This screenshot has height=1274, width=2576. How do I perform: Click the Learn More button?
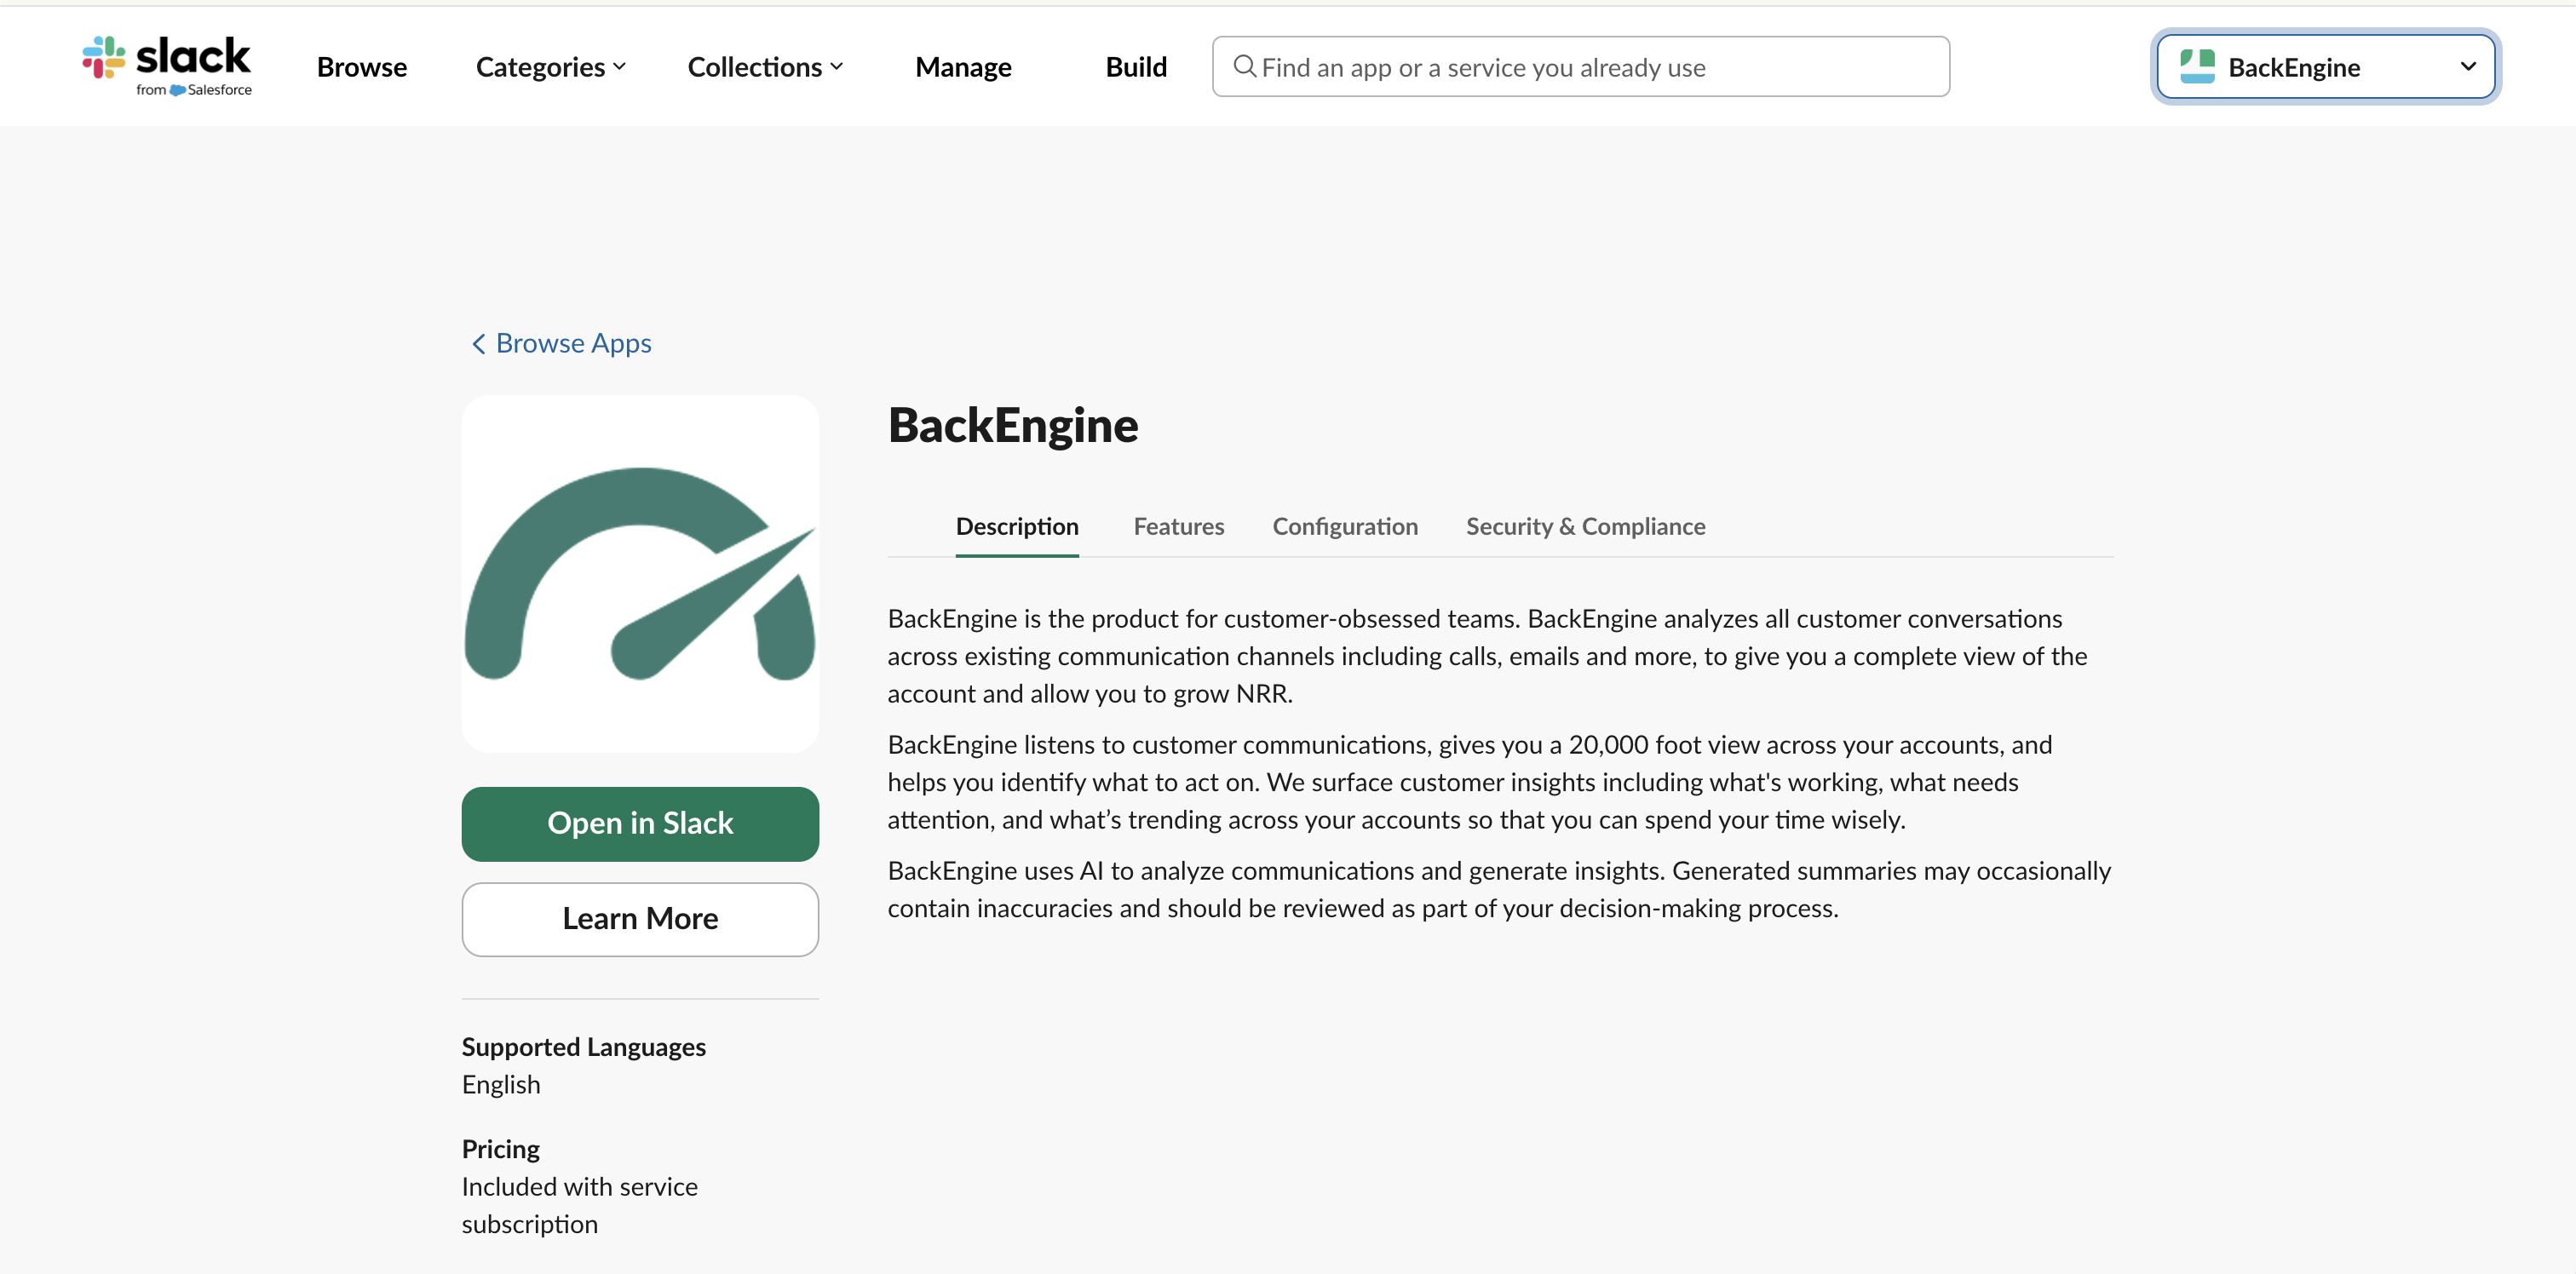(x=640, y=918)
